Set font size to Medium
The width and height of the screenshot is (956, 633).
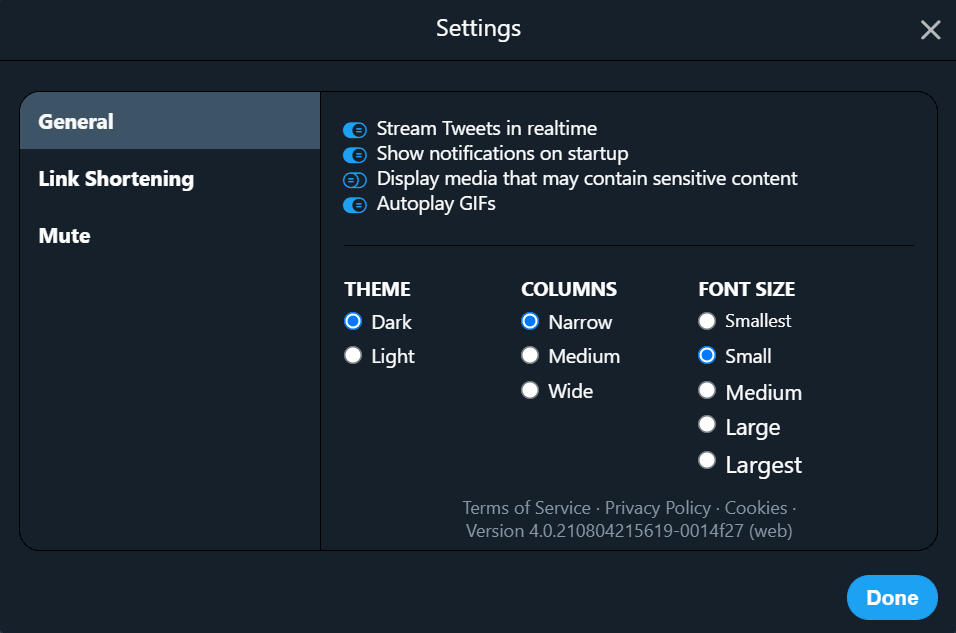pyautogui.click(x=707, y=390)
